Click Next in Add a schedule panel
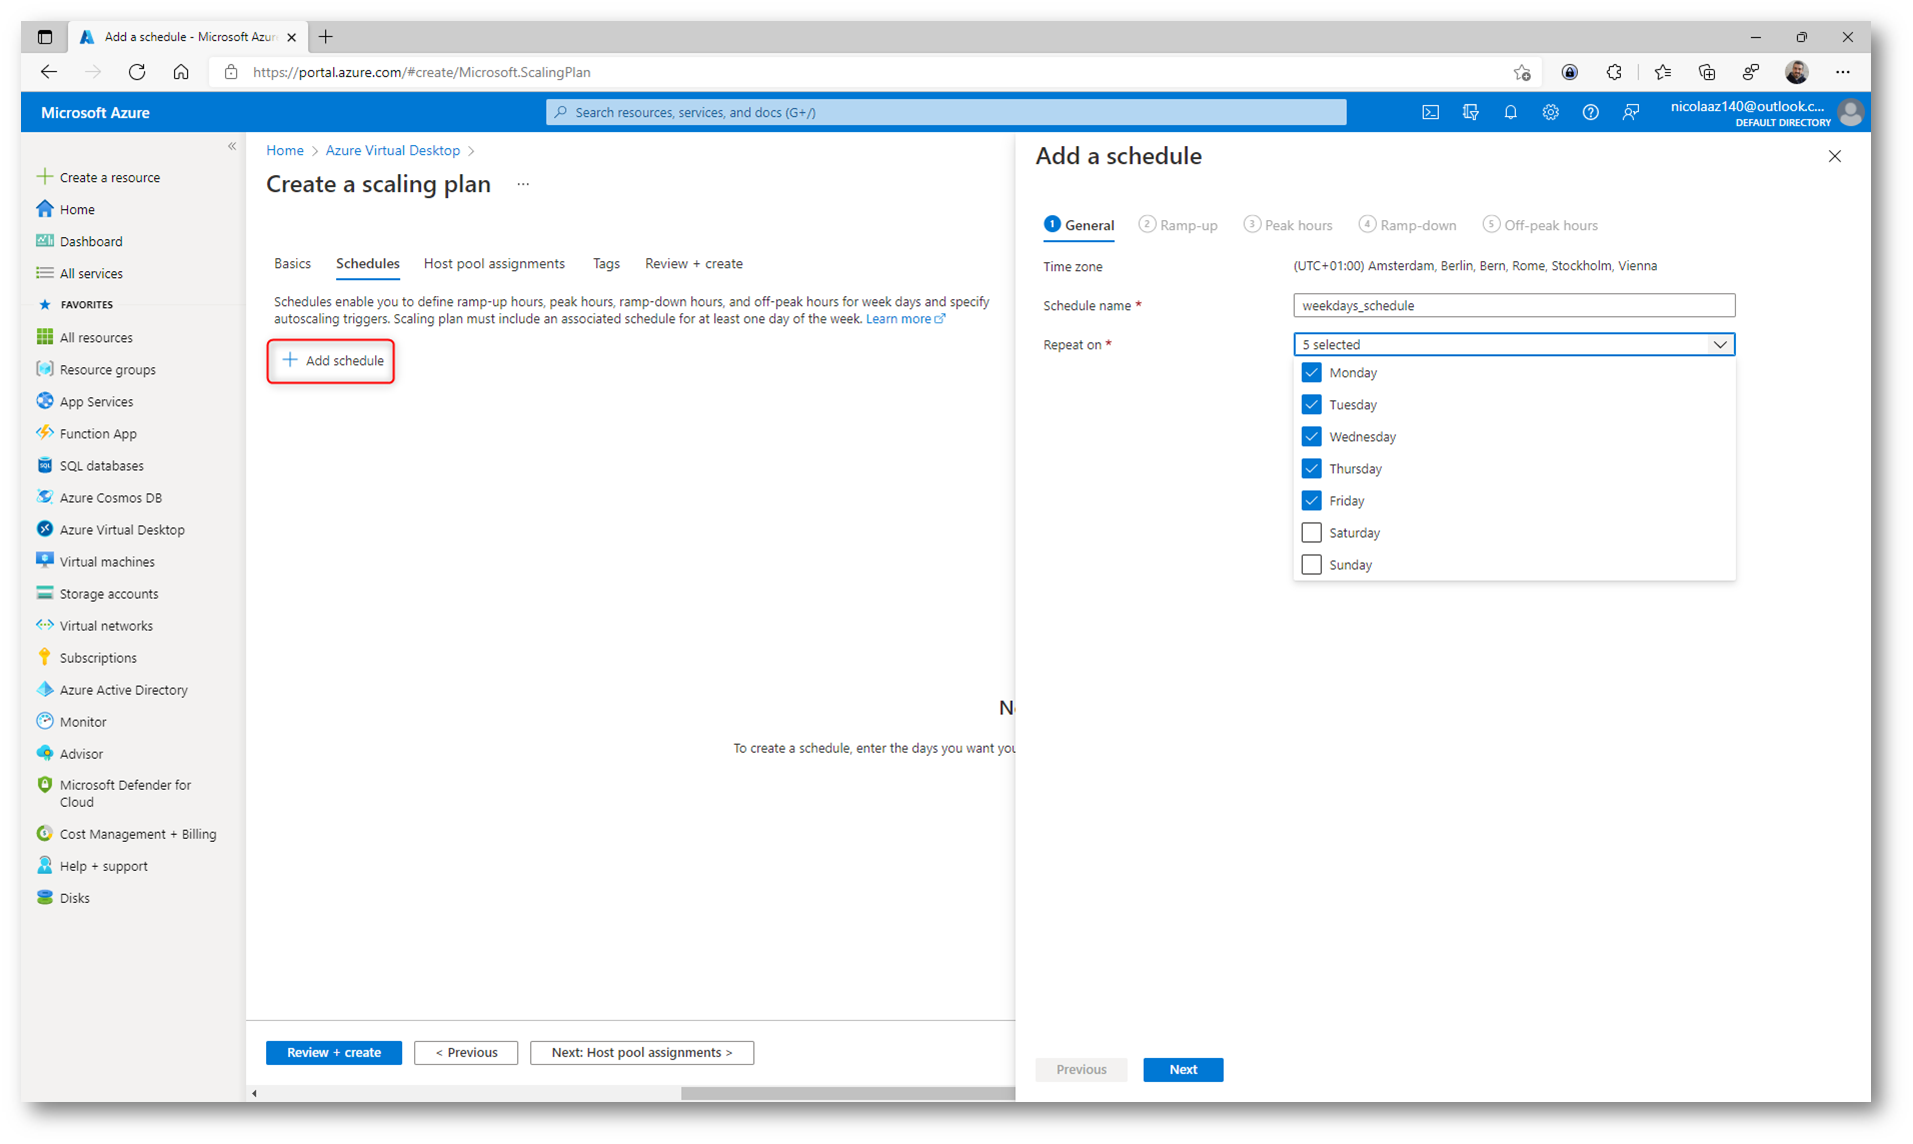This screenshot has height=1144, width=1913. click(x=1183, y=1069)
